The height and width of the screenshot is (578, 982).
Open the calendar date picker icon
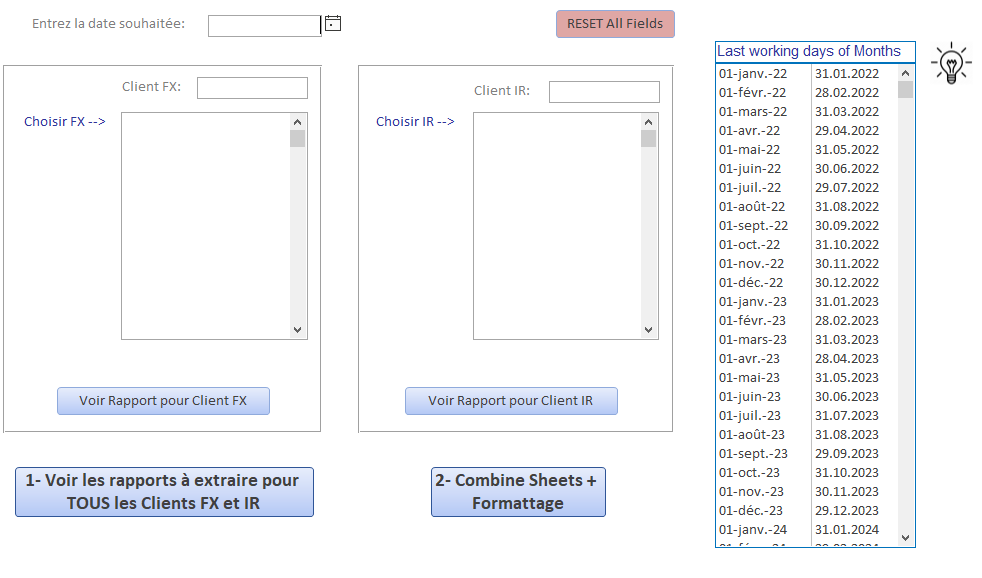point(333,23)
